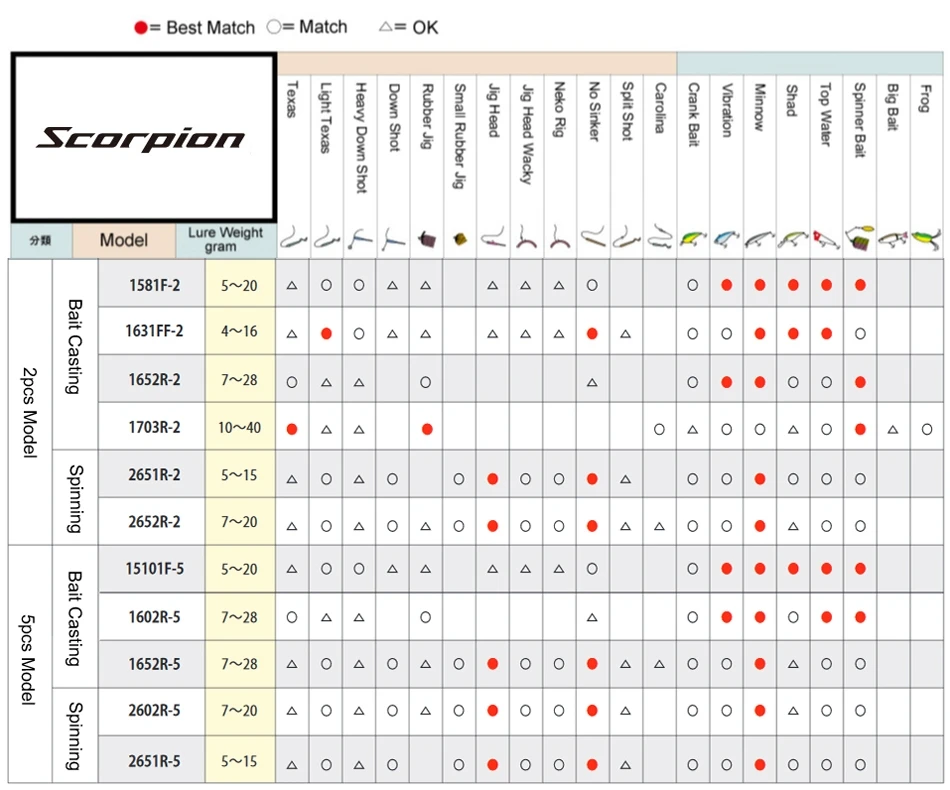
Task: Click the Crank Bait column header text
Action: click(693, 115)
